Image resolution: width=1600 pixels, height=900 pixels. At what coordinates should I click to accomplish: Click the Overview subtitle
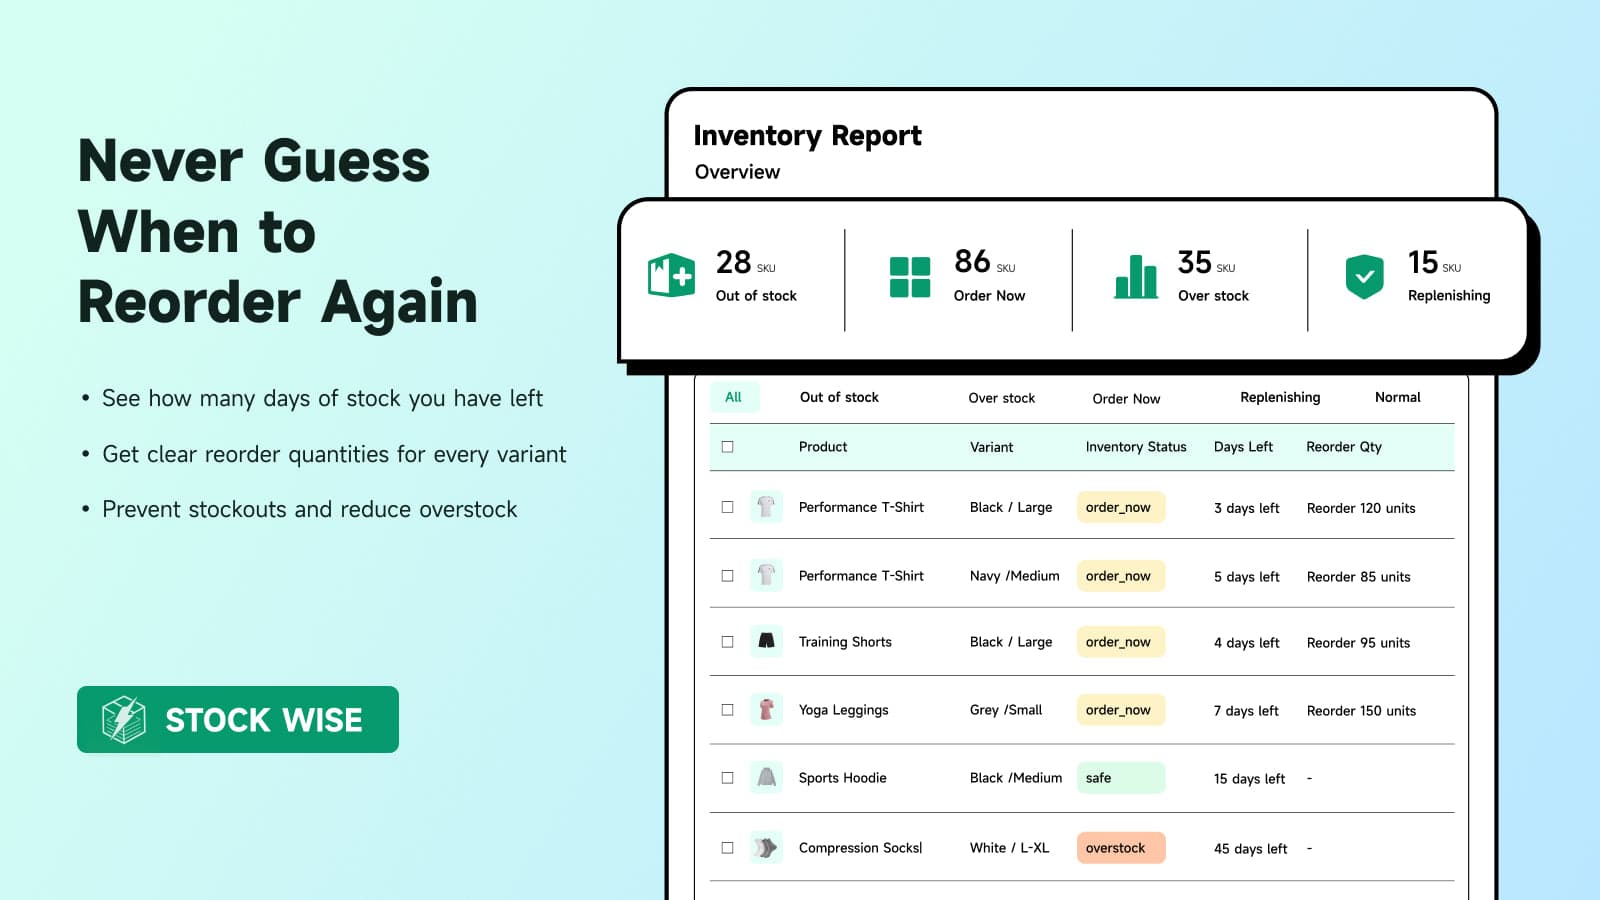[737, 172]
